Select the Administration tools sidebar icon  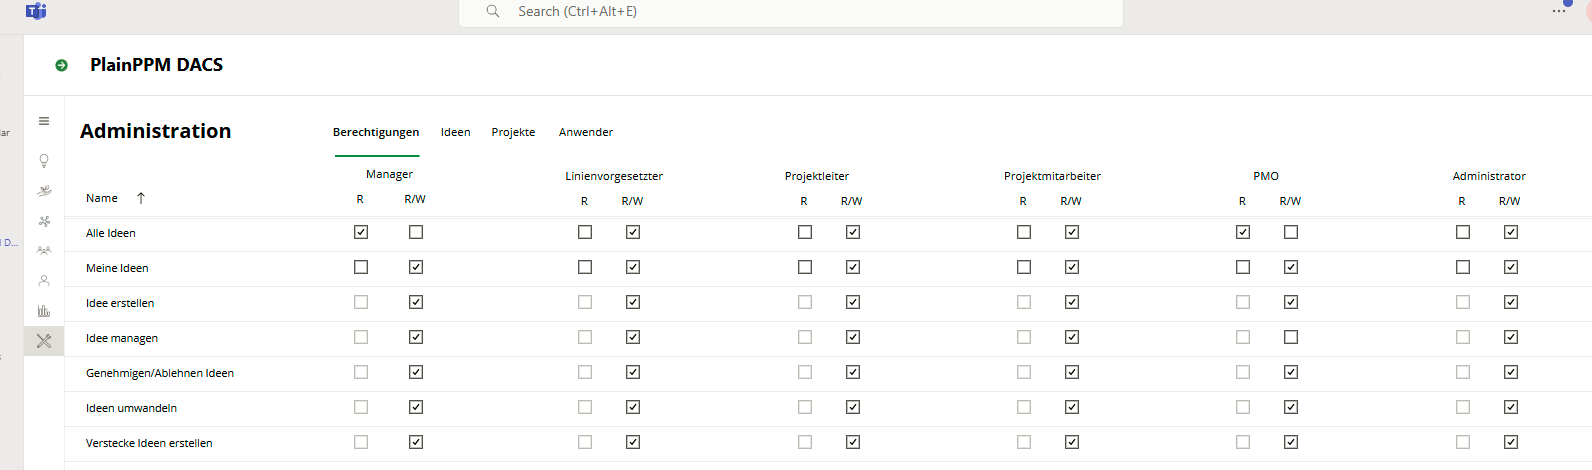[44, 341]
